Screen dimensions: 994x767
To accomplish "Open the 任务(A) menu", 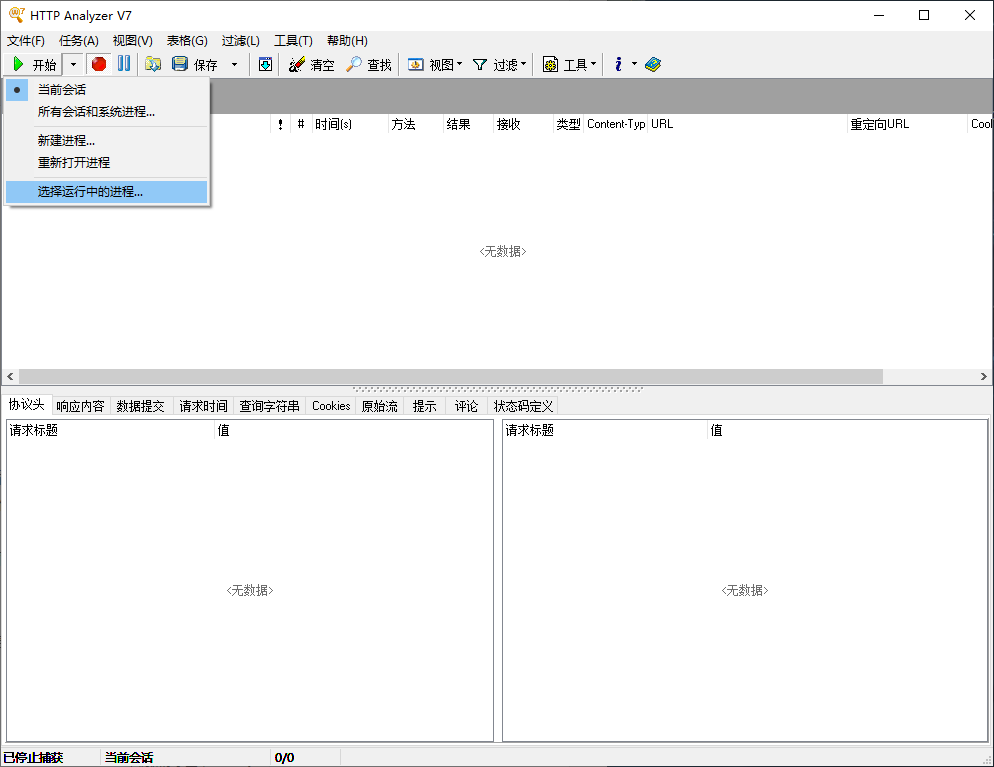I will (79, 41).
